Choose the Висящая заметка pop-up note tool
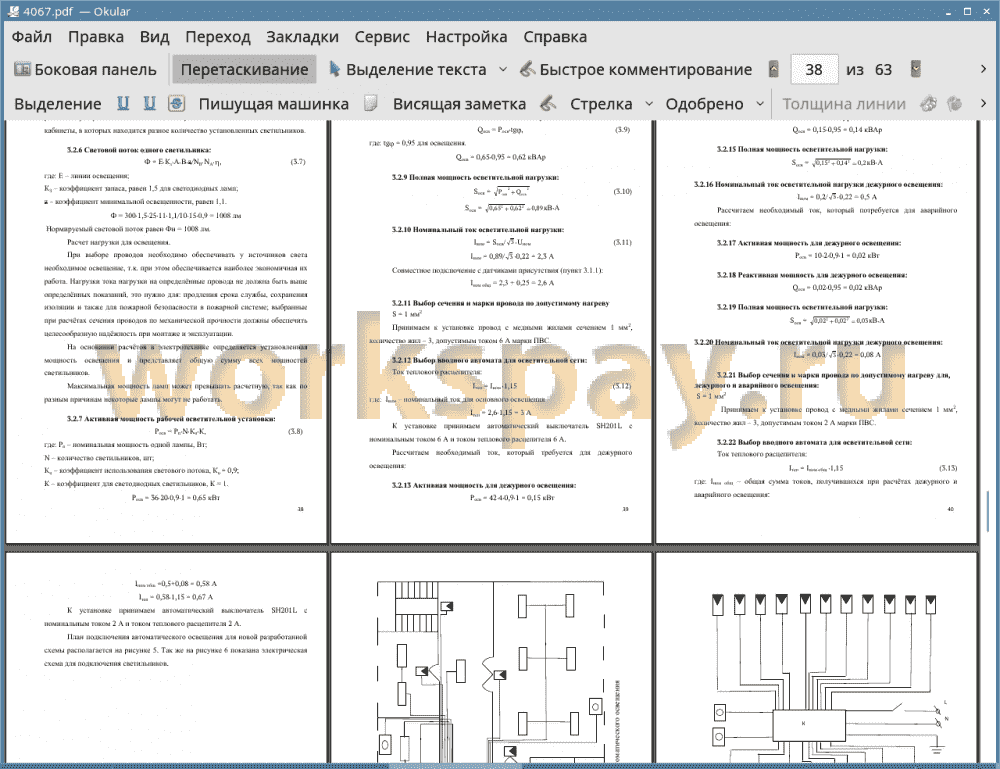This screenshot has height=769, width=1000. pos(459,104)
